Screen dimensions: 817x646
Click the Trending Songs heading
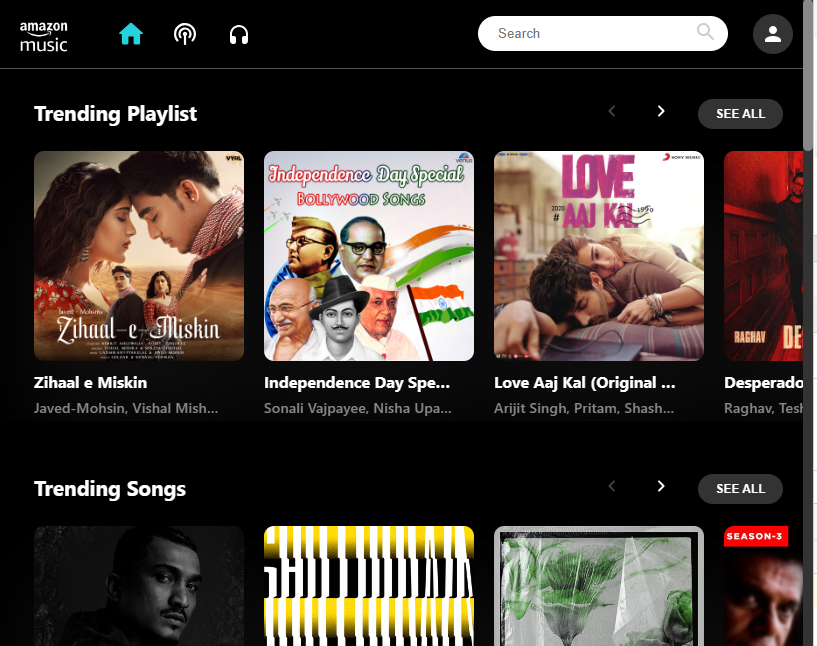109,489
